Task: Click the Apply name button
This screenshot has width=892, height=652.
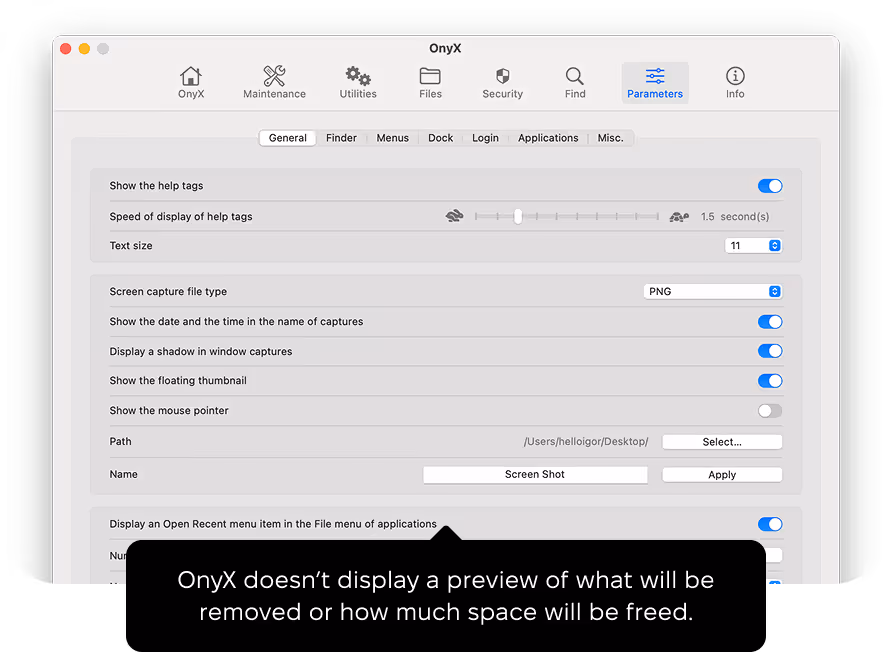Action: pos(722,474)
